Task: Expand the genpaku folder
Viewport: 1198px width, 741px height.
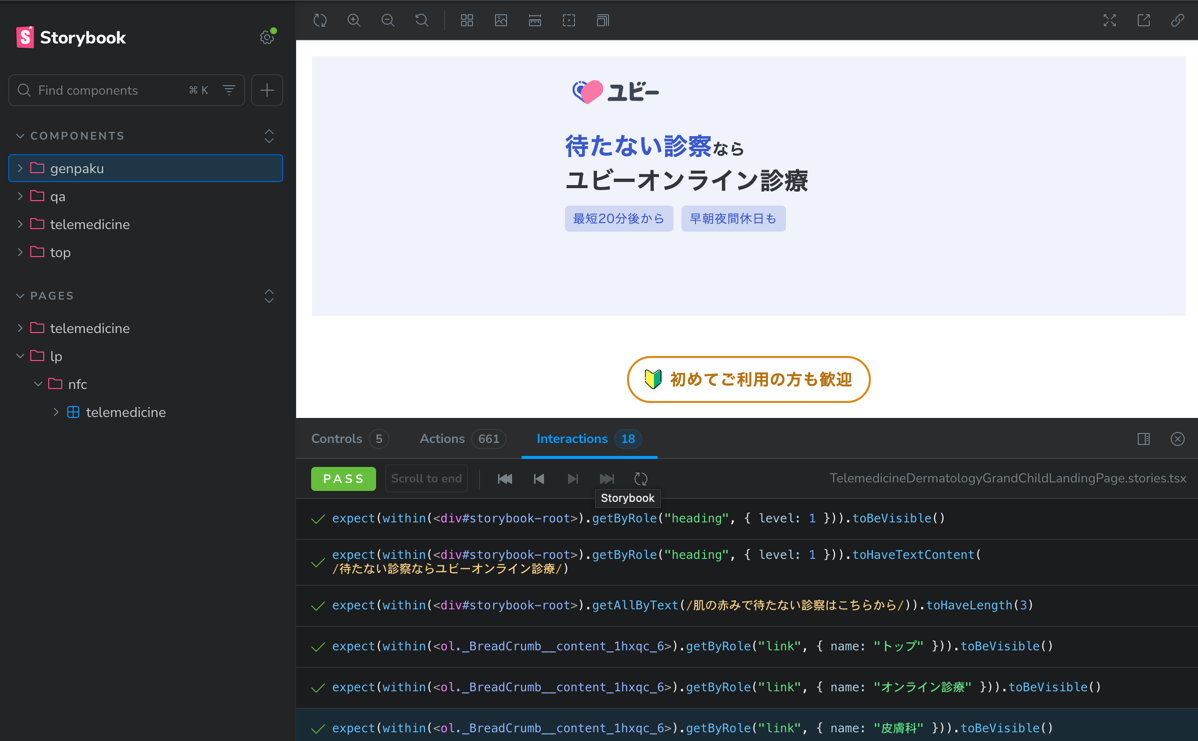Action: point(145,168)
